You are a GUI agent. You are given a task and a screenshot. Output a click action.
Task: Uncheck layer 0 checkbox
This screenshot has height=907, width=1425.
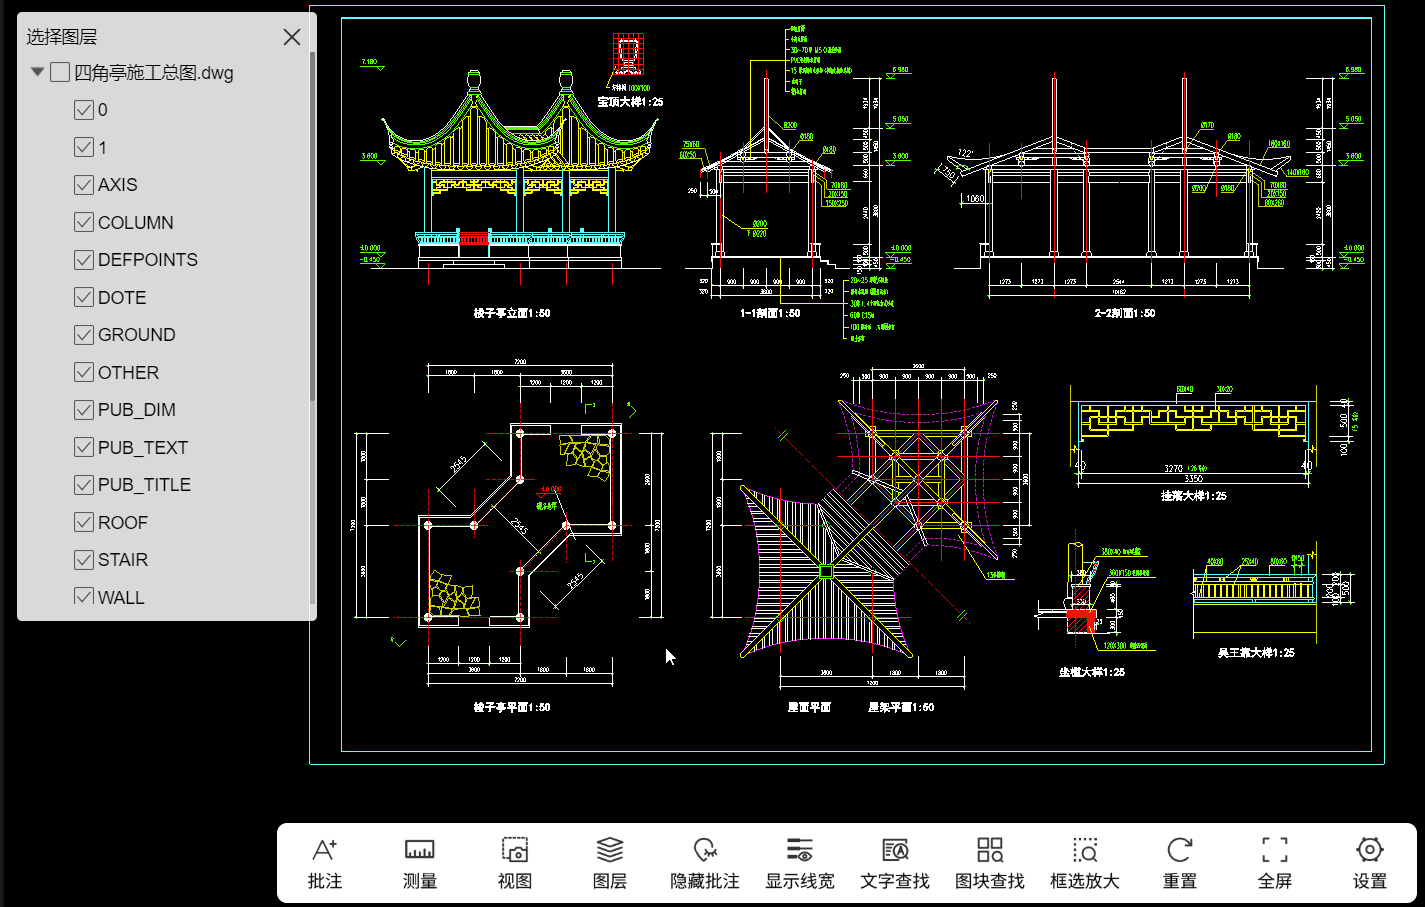coord(84,110)
